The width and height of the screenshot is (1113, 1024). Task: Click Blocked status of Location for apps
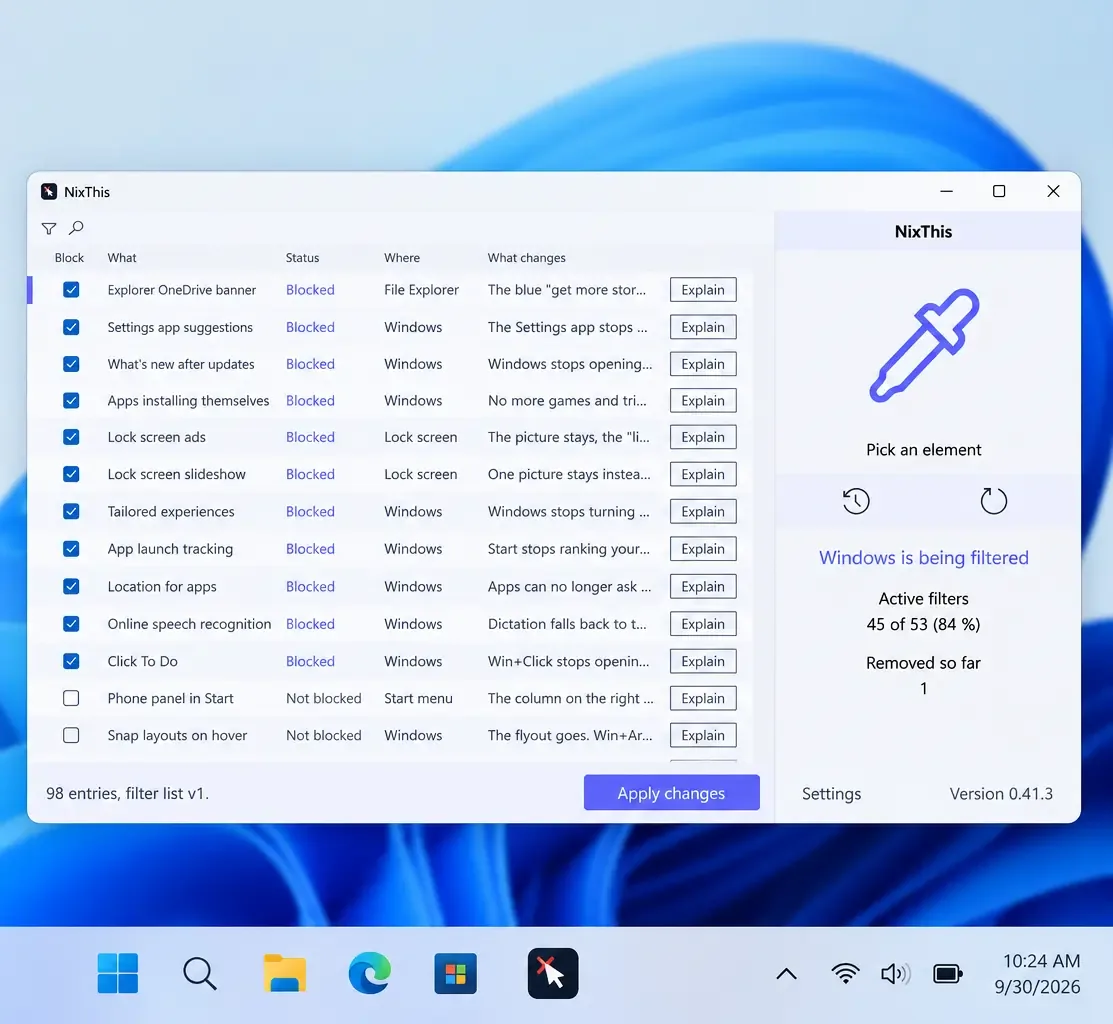[x=310, y=587]
